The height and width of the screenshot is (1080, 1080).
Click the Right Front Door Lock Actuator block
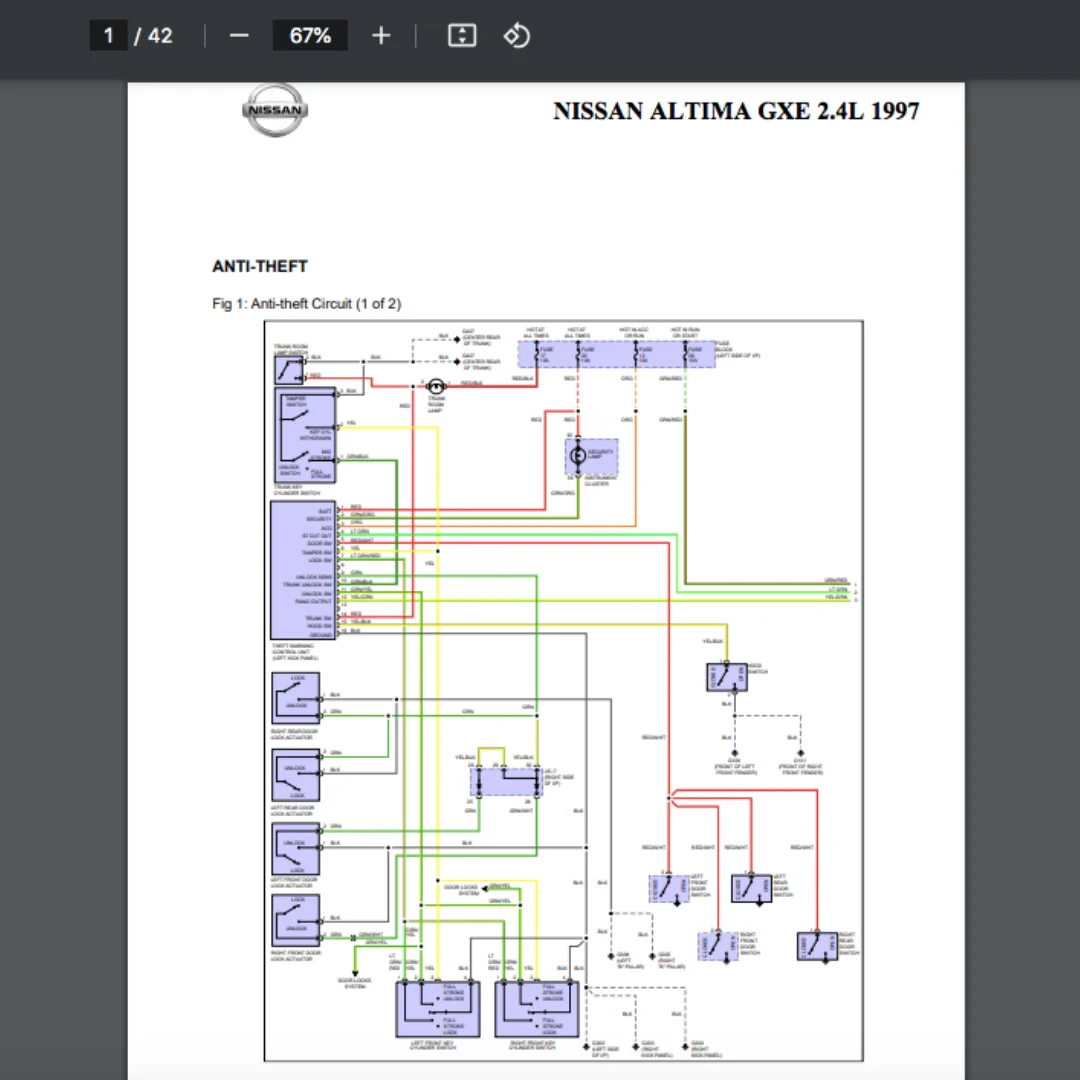coord(295,921)
